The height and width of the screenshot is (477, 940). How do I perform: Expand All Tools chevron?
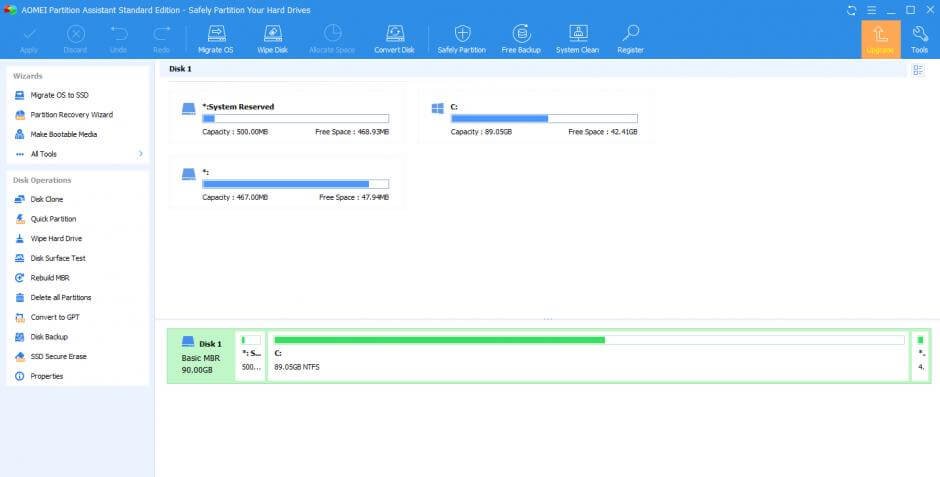141,154
